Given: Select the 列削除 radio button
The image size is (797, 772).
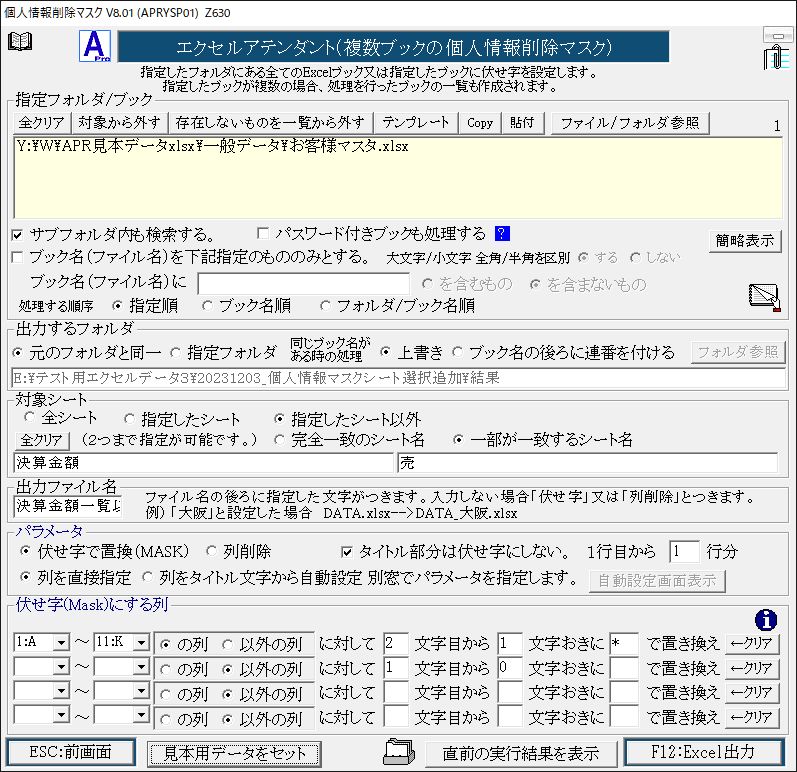Looking at the screenshot, I should point(212,551).
